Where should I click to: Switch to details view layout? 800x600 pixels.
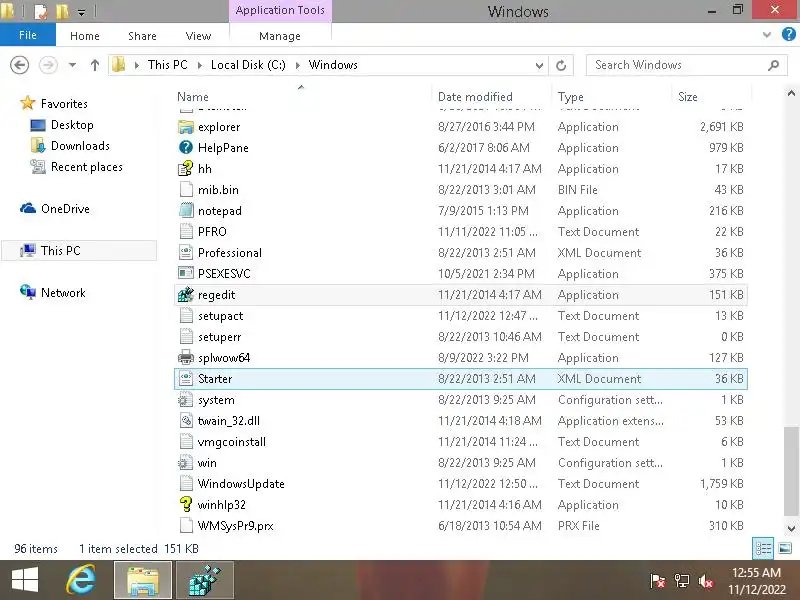[x=763, y=548]
